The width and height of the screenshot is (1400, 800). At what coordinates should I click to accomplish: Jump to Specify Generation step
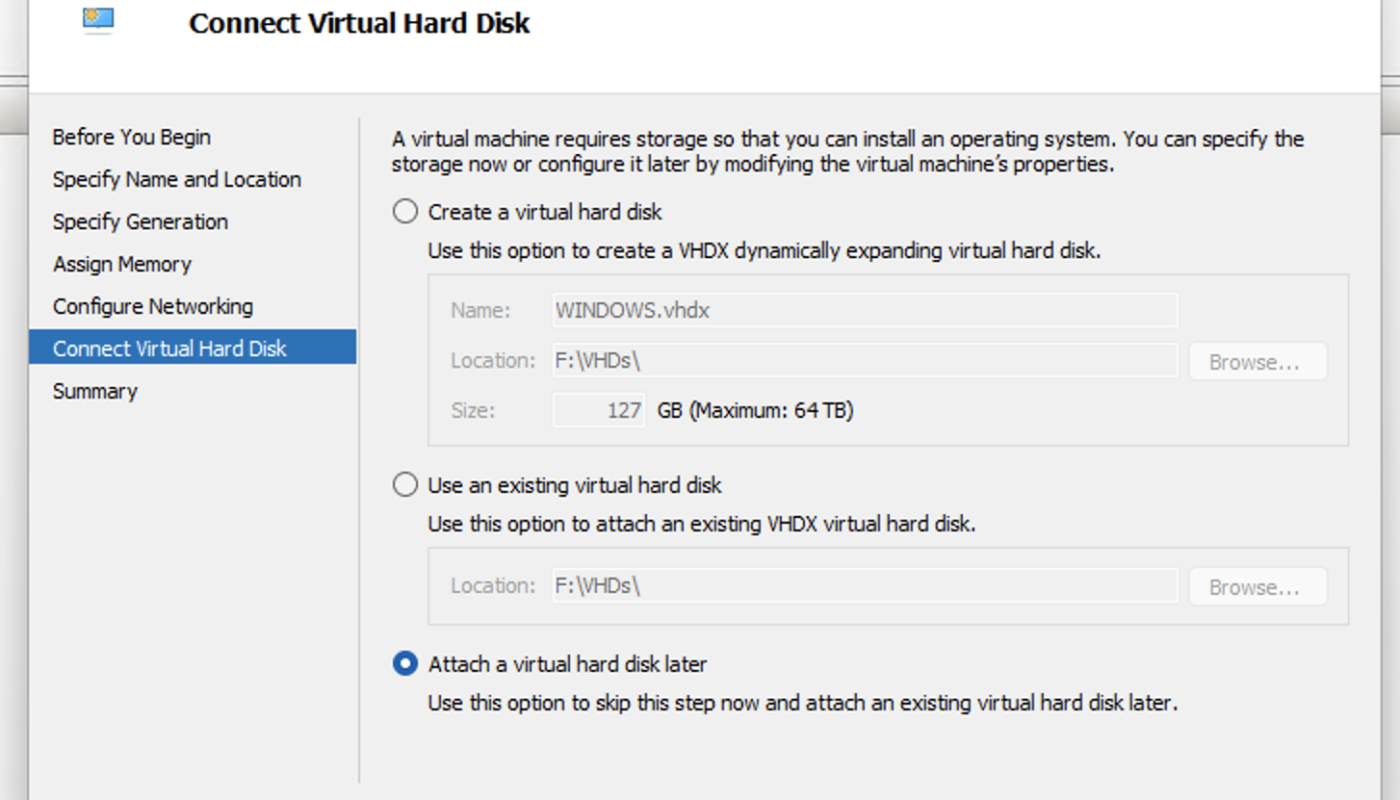click(x=140, y=222)
